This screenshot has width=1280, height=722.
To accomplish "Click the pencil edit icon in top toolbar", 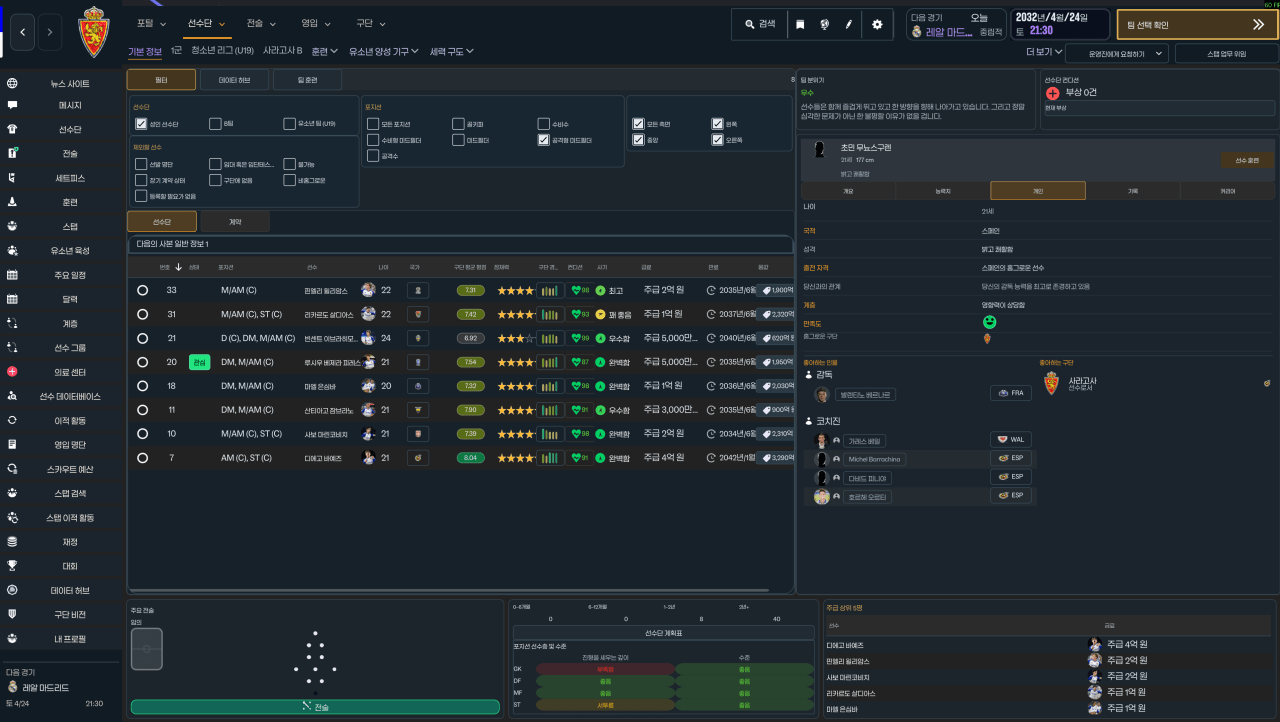I will pyautogui.click(x=849, y=24).
